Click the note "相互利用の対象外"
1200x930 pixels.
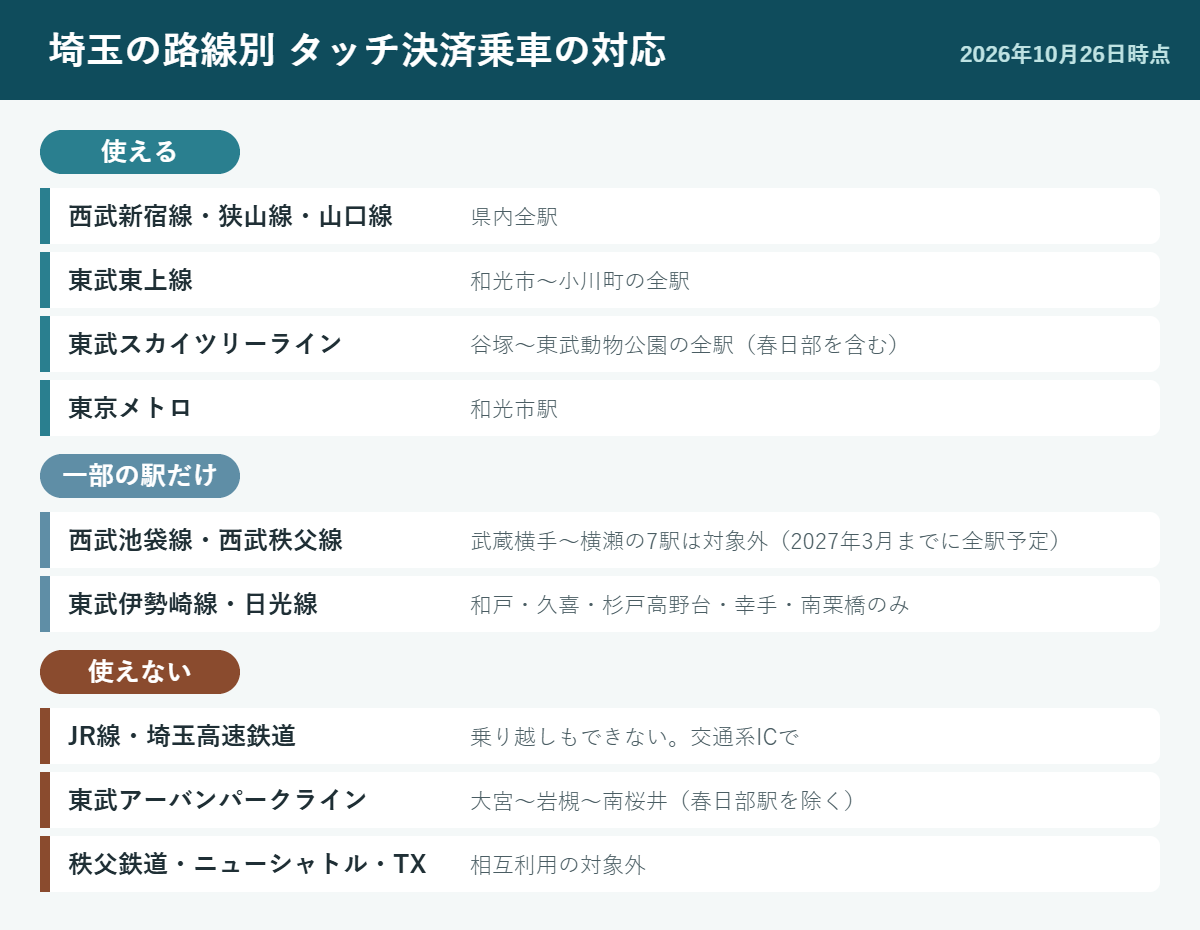pos(558,865)
